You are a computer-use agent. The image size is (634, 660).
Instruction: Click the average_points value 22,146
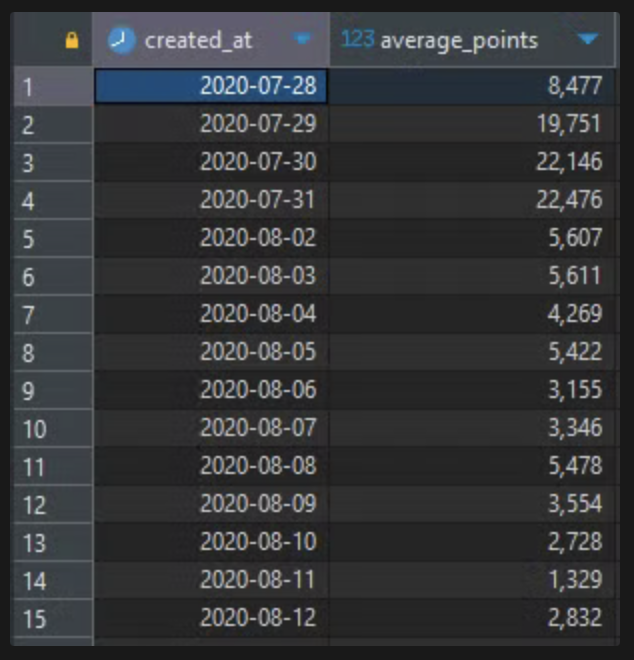[472, 162]
